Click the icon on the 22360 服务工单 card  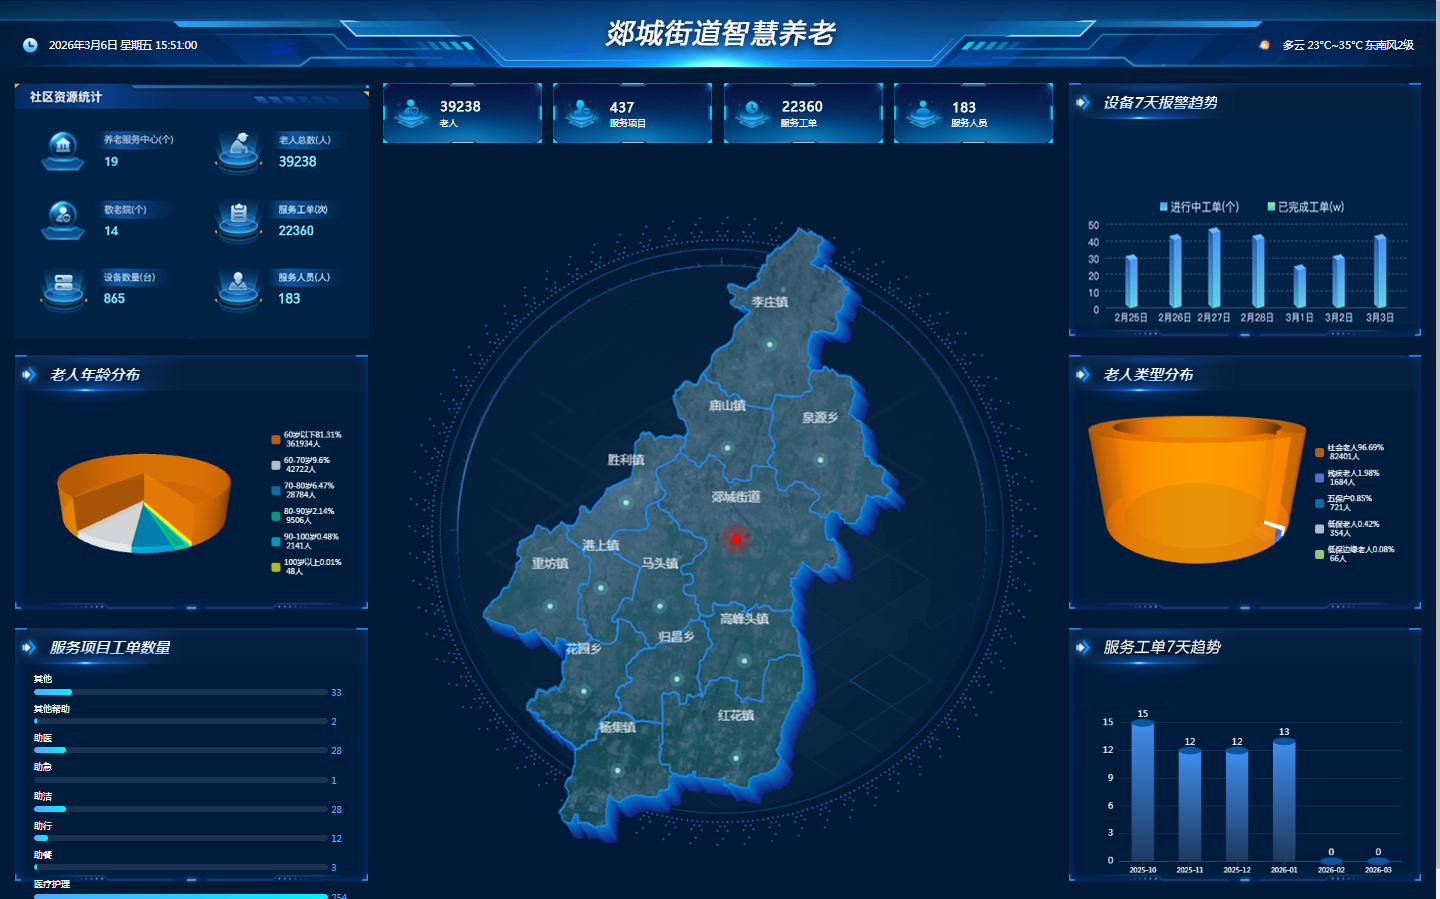[x=752, y=112]
